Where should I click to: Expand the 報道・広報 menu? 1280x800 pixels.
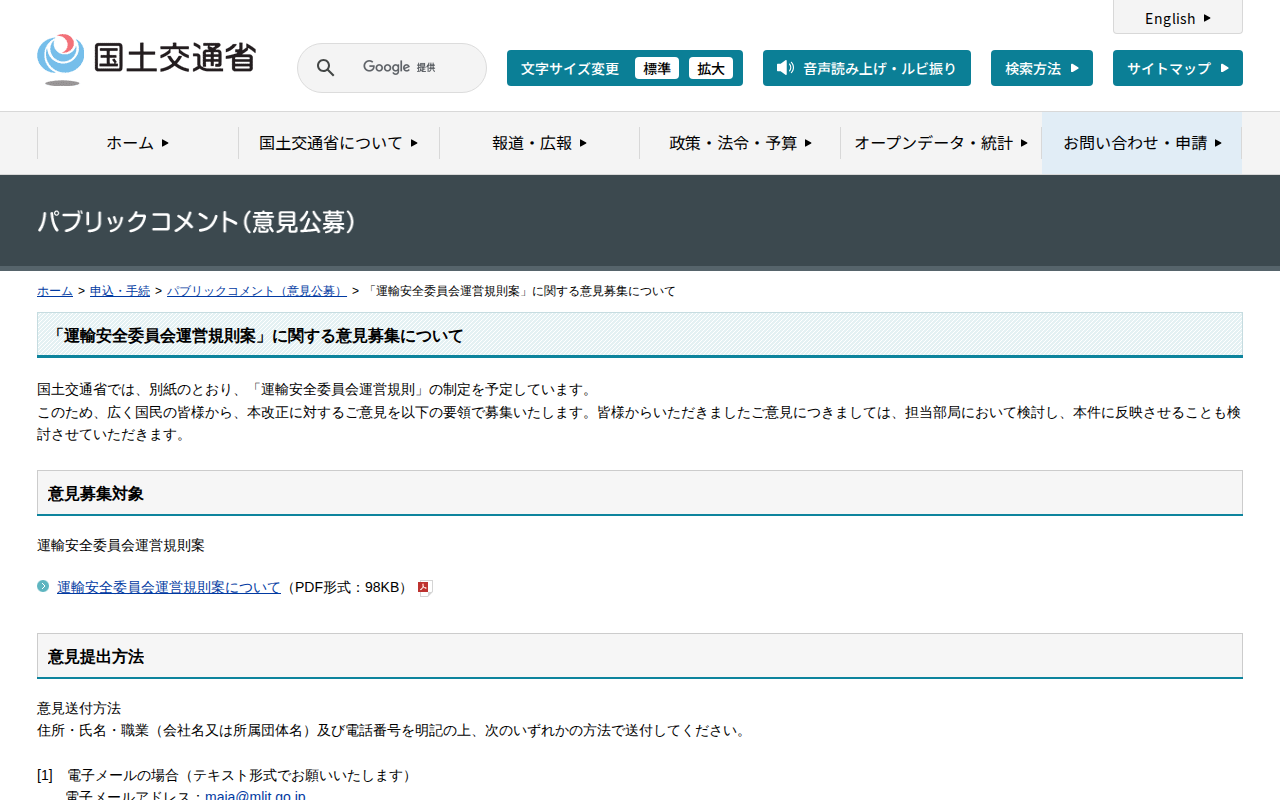pyautogui.click(x=539, y=143)
